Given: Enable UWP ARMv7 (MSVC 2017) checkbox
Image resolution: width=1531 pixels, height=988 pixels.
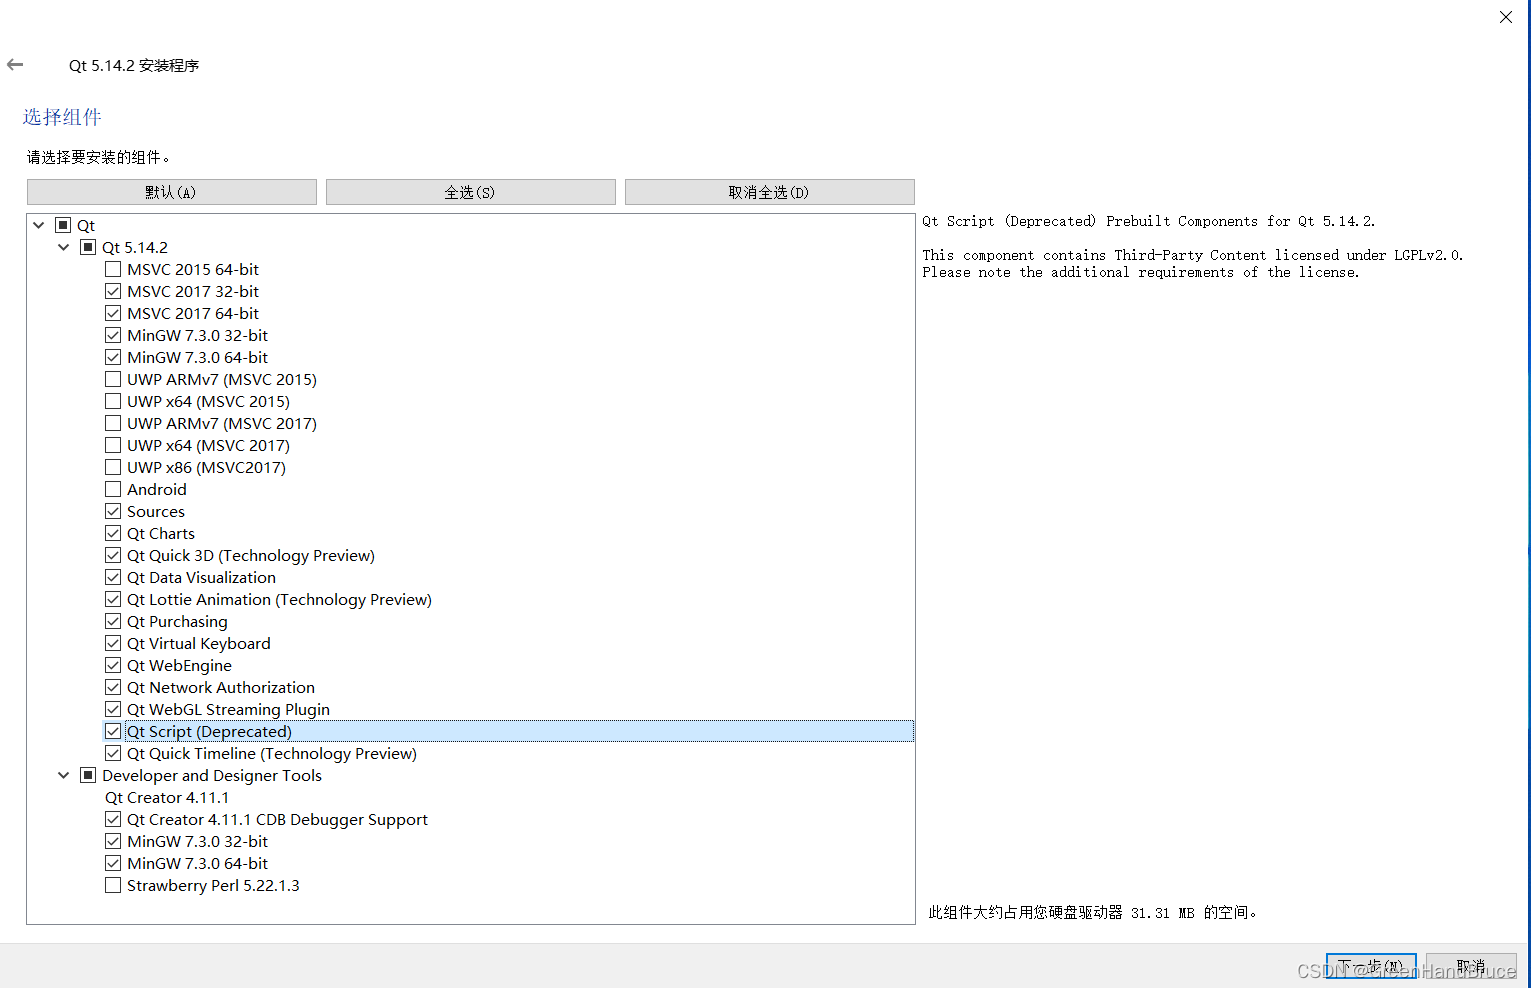Looking at the screenshot, I should (x=113, y=423).
